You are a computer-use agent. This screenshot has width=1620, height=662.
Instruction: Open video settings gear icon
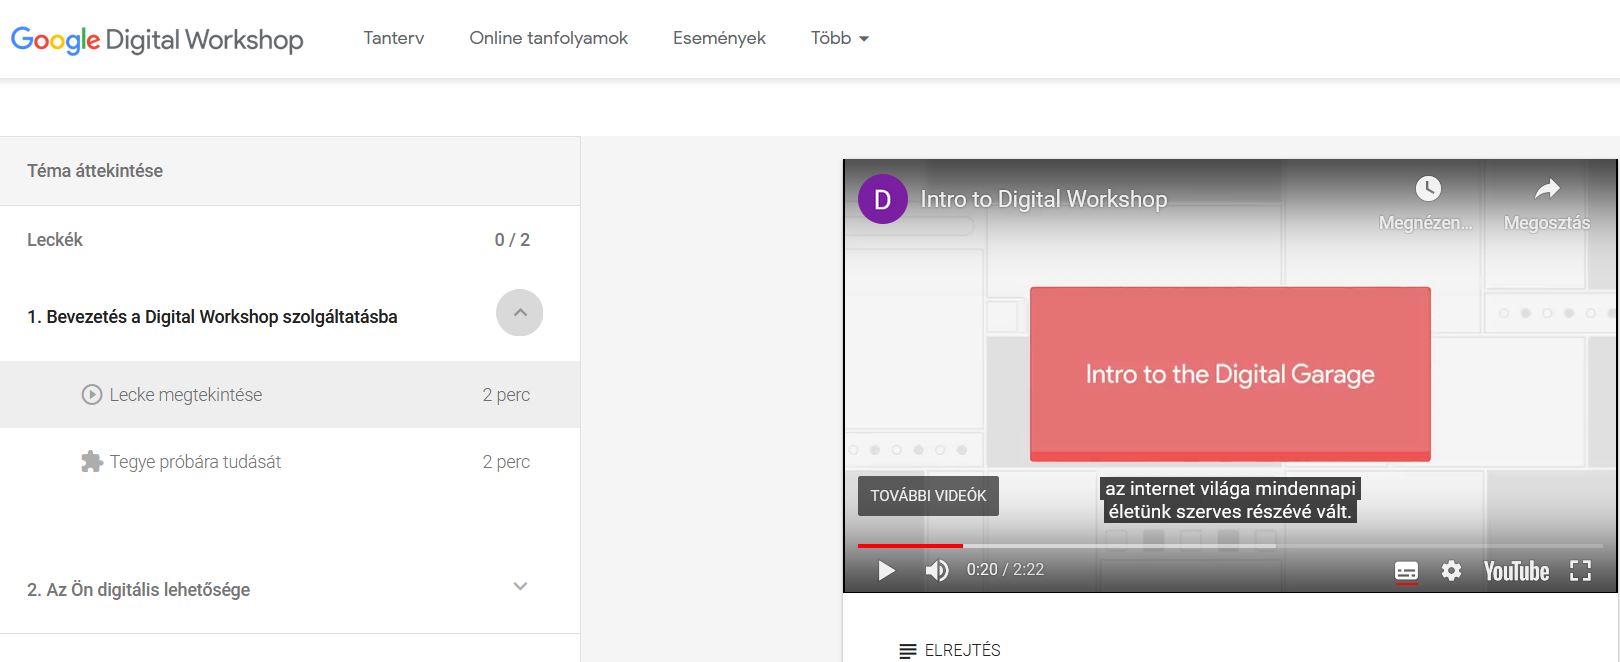click(1451, 571)
